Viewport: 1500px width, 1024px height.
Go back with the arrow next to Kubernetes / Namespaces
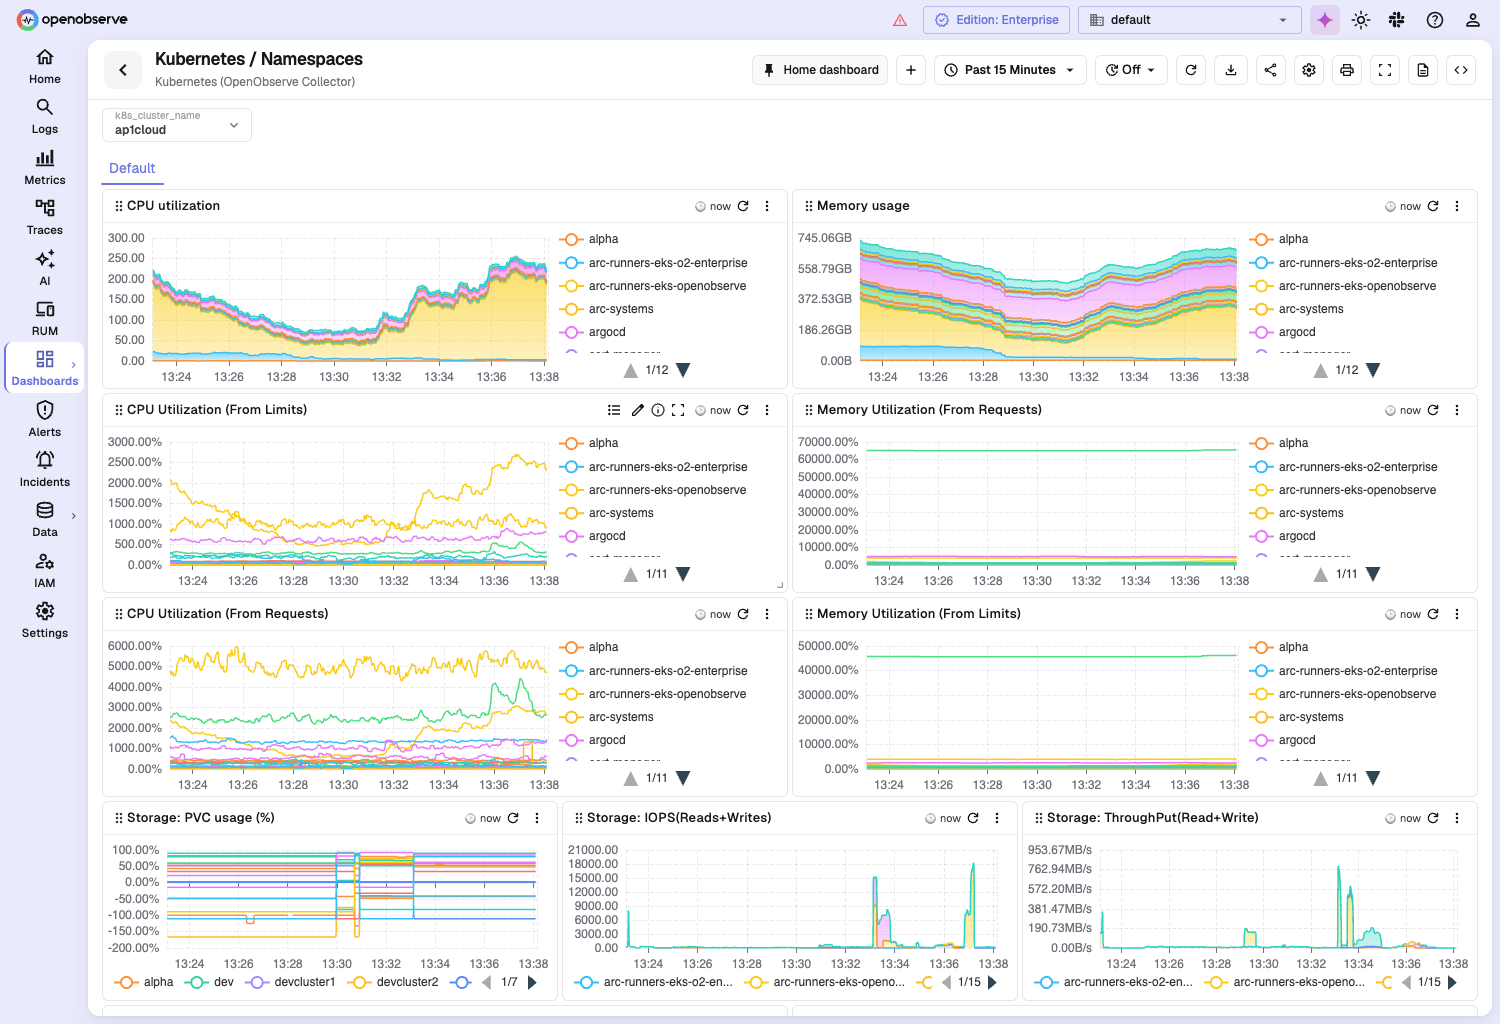[123, 70]
